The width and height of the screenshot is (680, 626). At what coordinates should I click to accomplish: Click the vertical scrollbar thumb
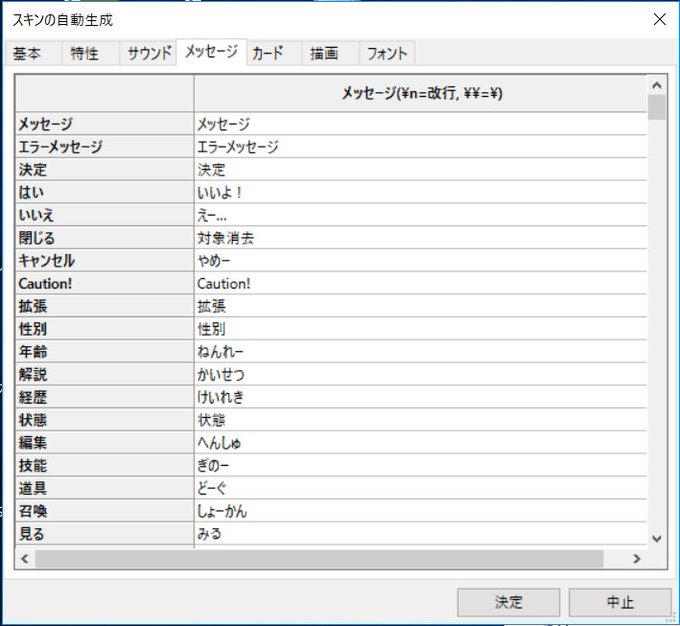(657, 107)
